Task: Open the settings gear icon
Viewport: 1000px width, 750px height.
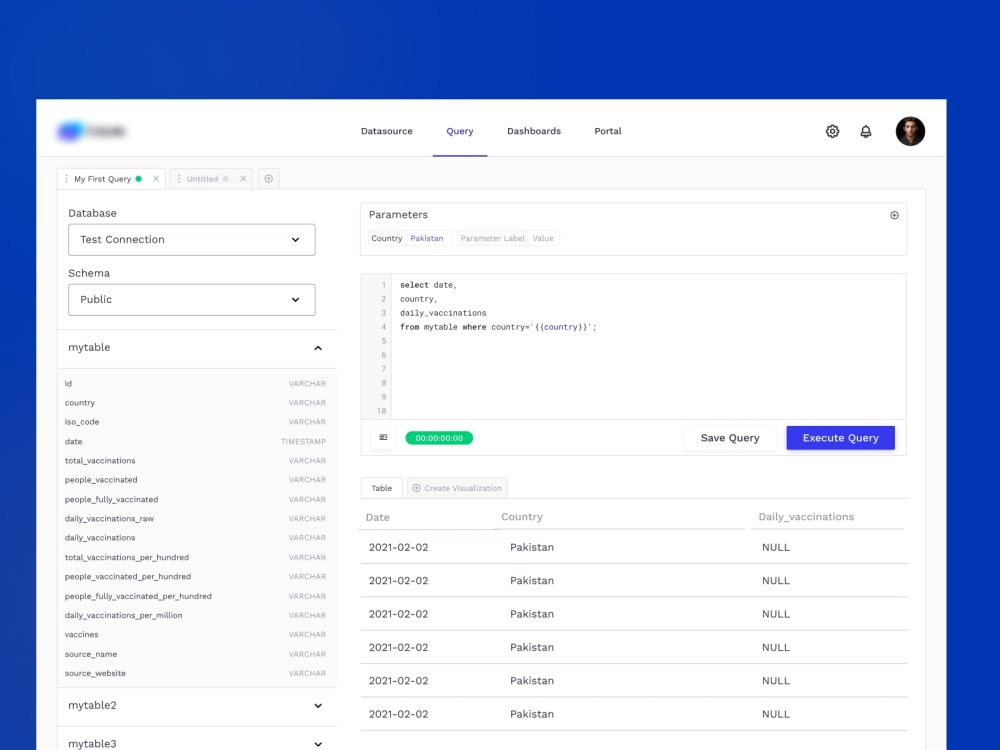Action: click(x=832, y=131)
